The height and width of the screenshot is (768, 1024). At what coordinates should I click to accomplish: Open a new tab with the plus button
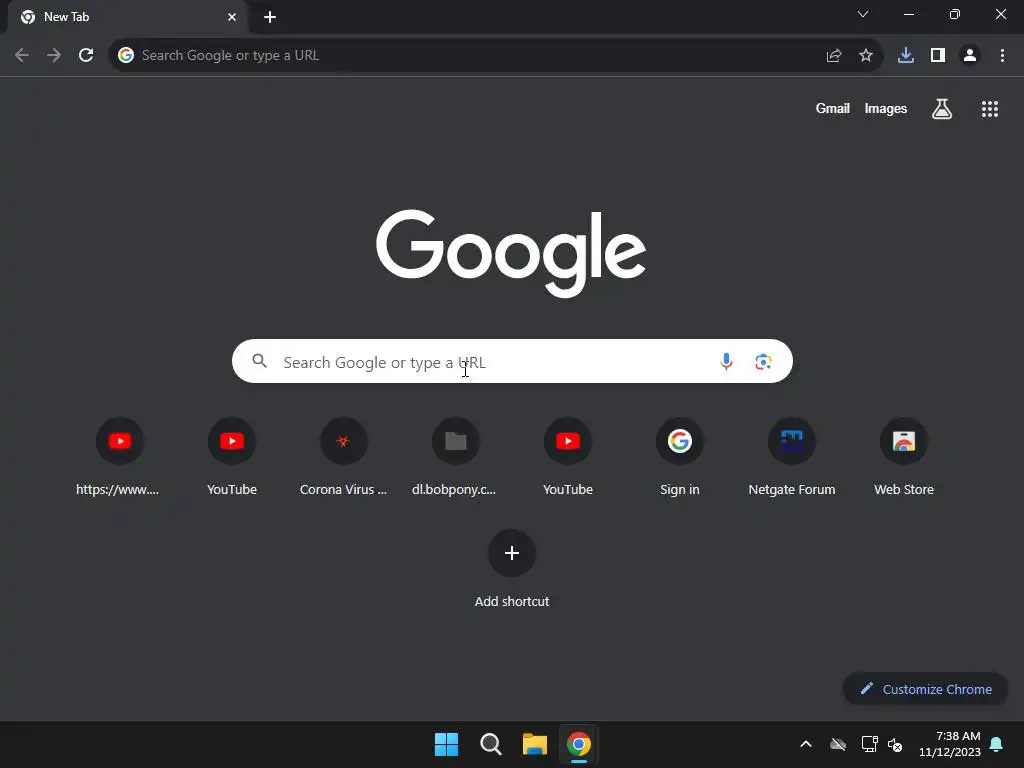[x=270, y=17]
